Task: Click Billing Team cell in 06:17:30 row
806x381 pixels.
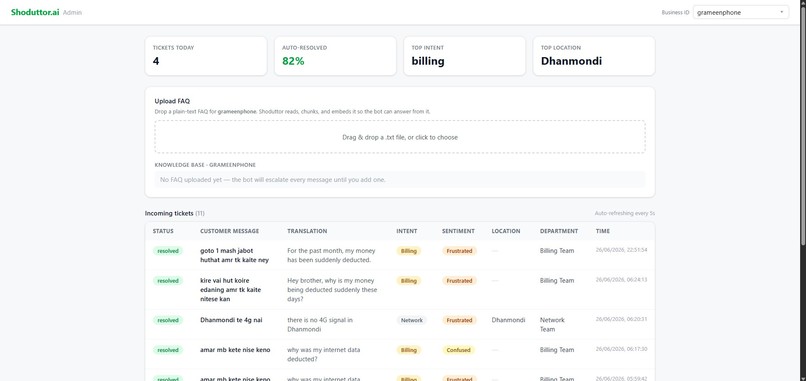Action: tap(557, 350)
